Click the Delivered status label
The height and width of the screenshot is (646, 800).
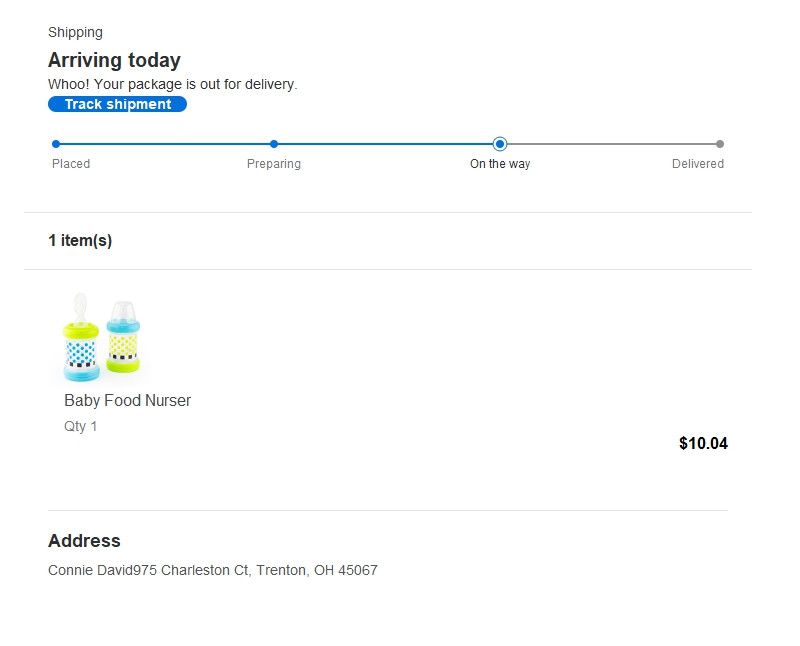698,164
